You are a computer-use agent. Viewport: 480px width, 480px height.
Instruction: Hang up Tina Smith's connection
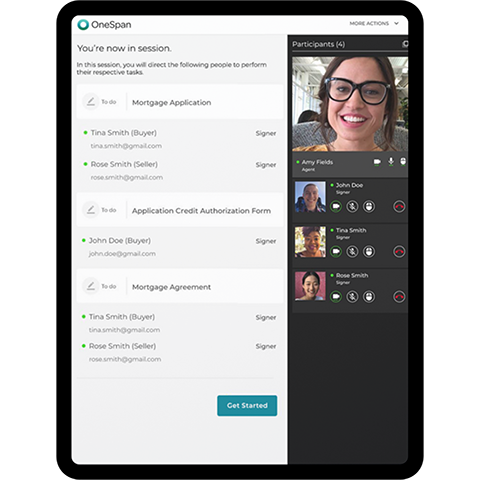(399, 252)
